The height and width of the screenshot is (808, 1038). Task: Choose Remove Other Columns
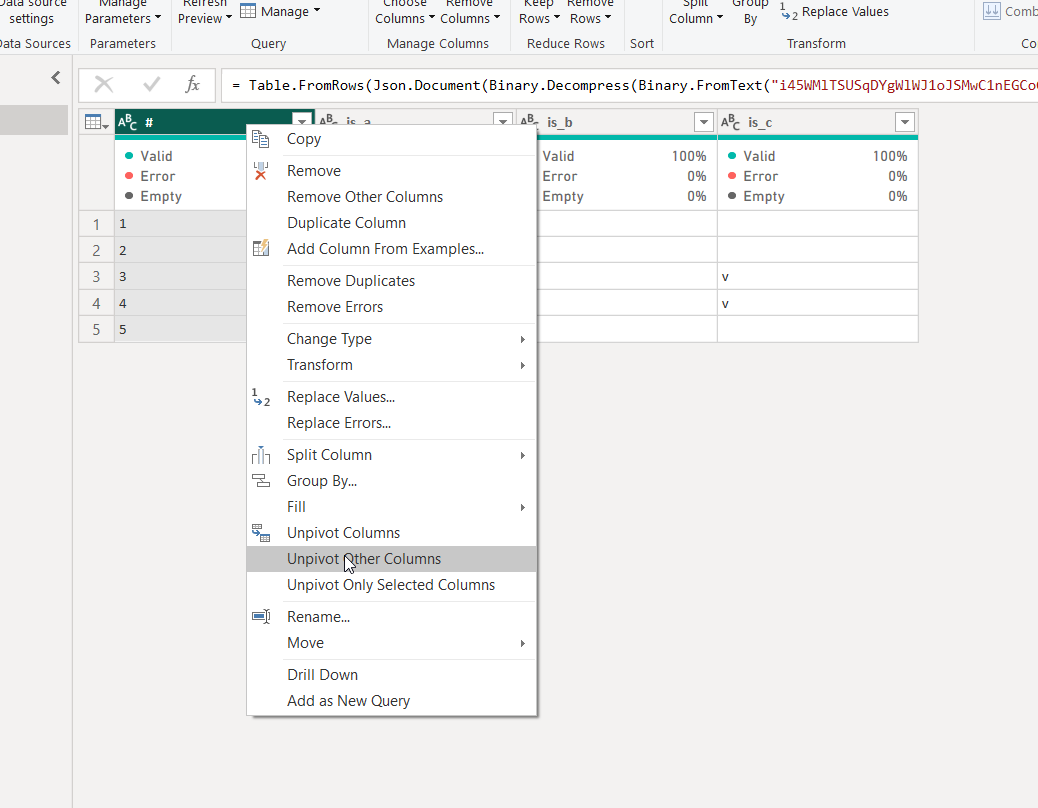tap(391, 197)
